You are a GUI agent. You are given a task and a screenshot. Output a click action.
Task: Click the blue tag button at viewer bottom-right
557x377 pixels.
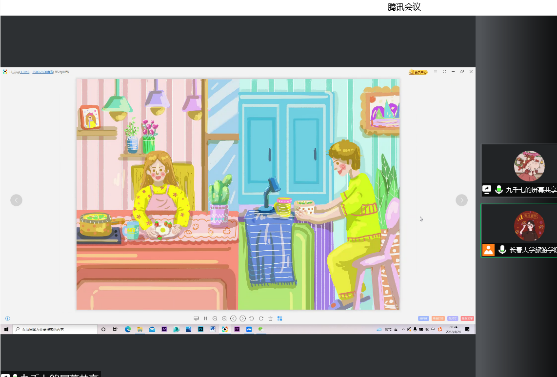tap(423, 318)
